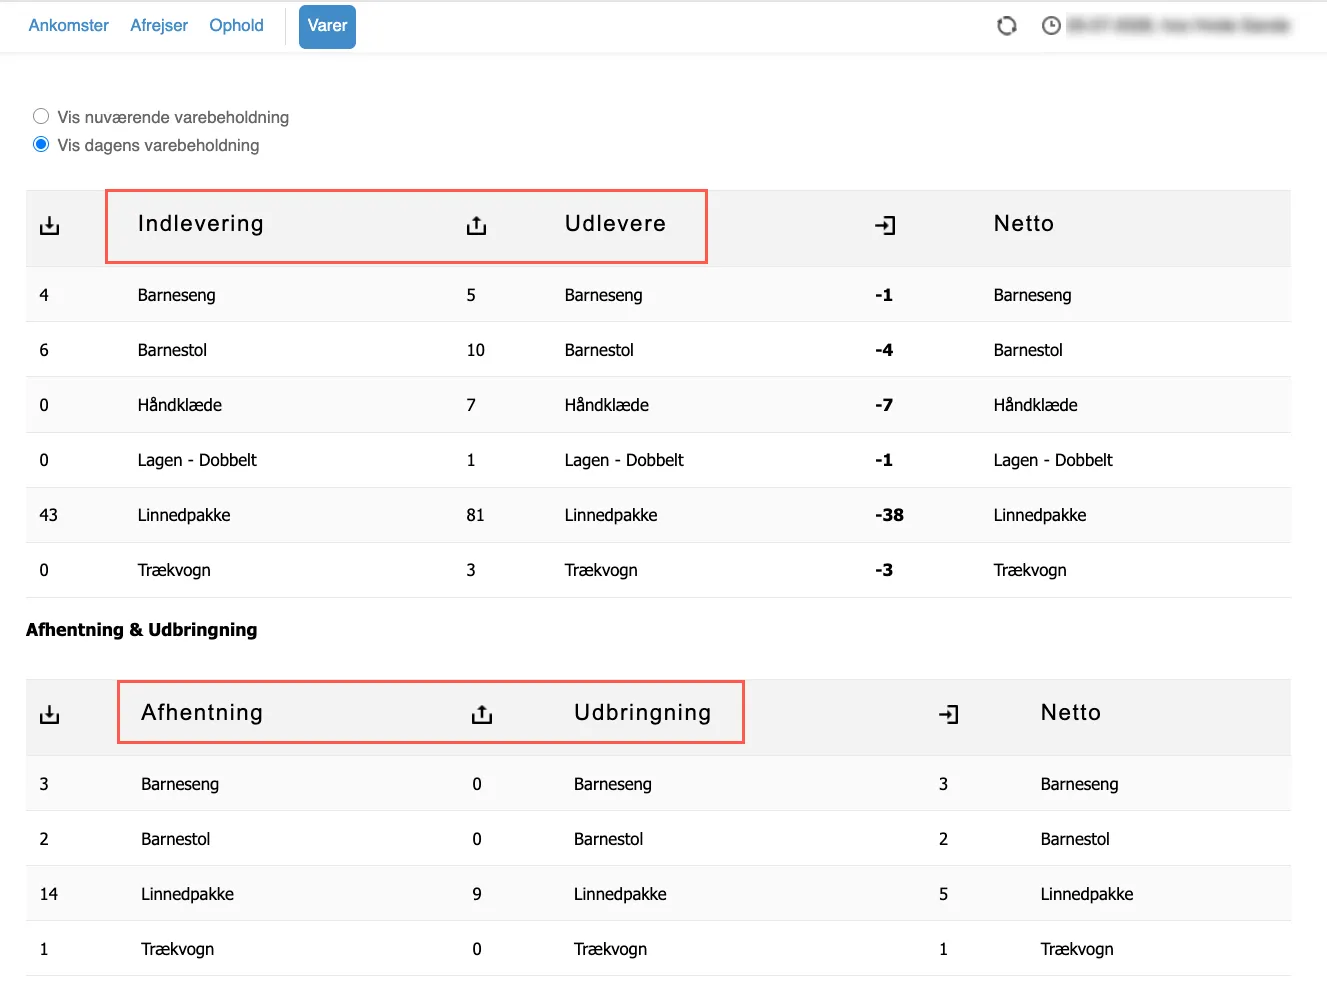This screenshot has width=1327, height=1002.
Task: Click the refresh icon in the top bar
Action: 1007,26
